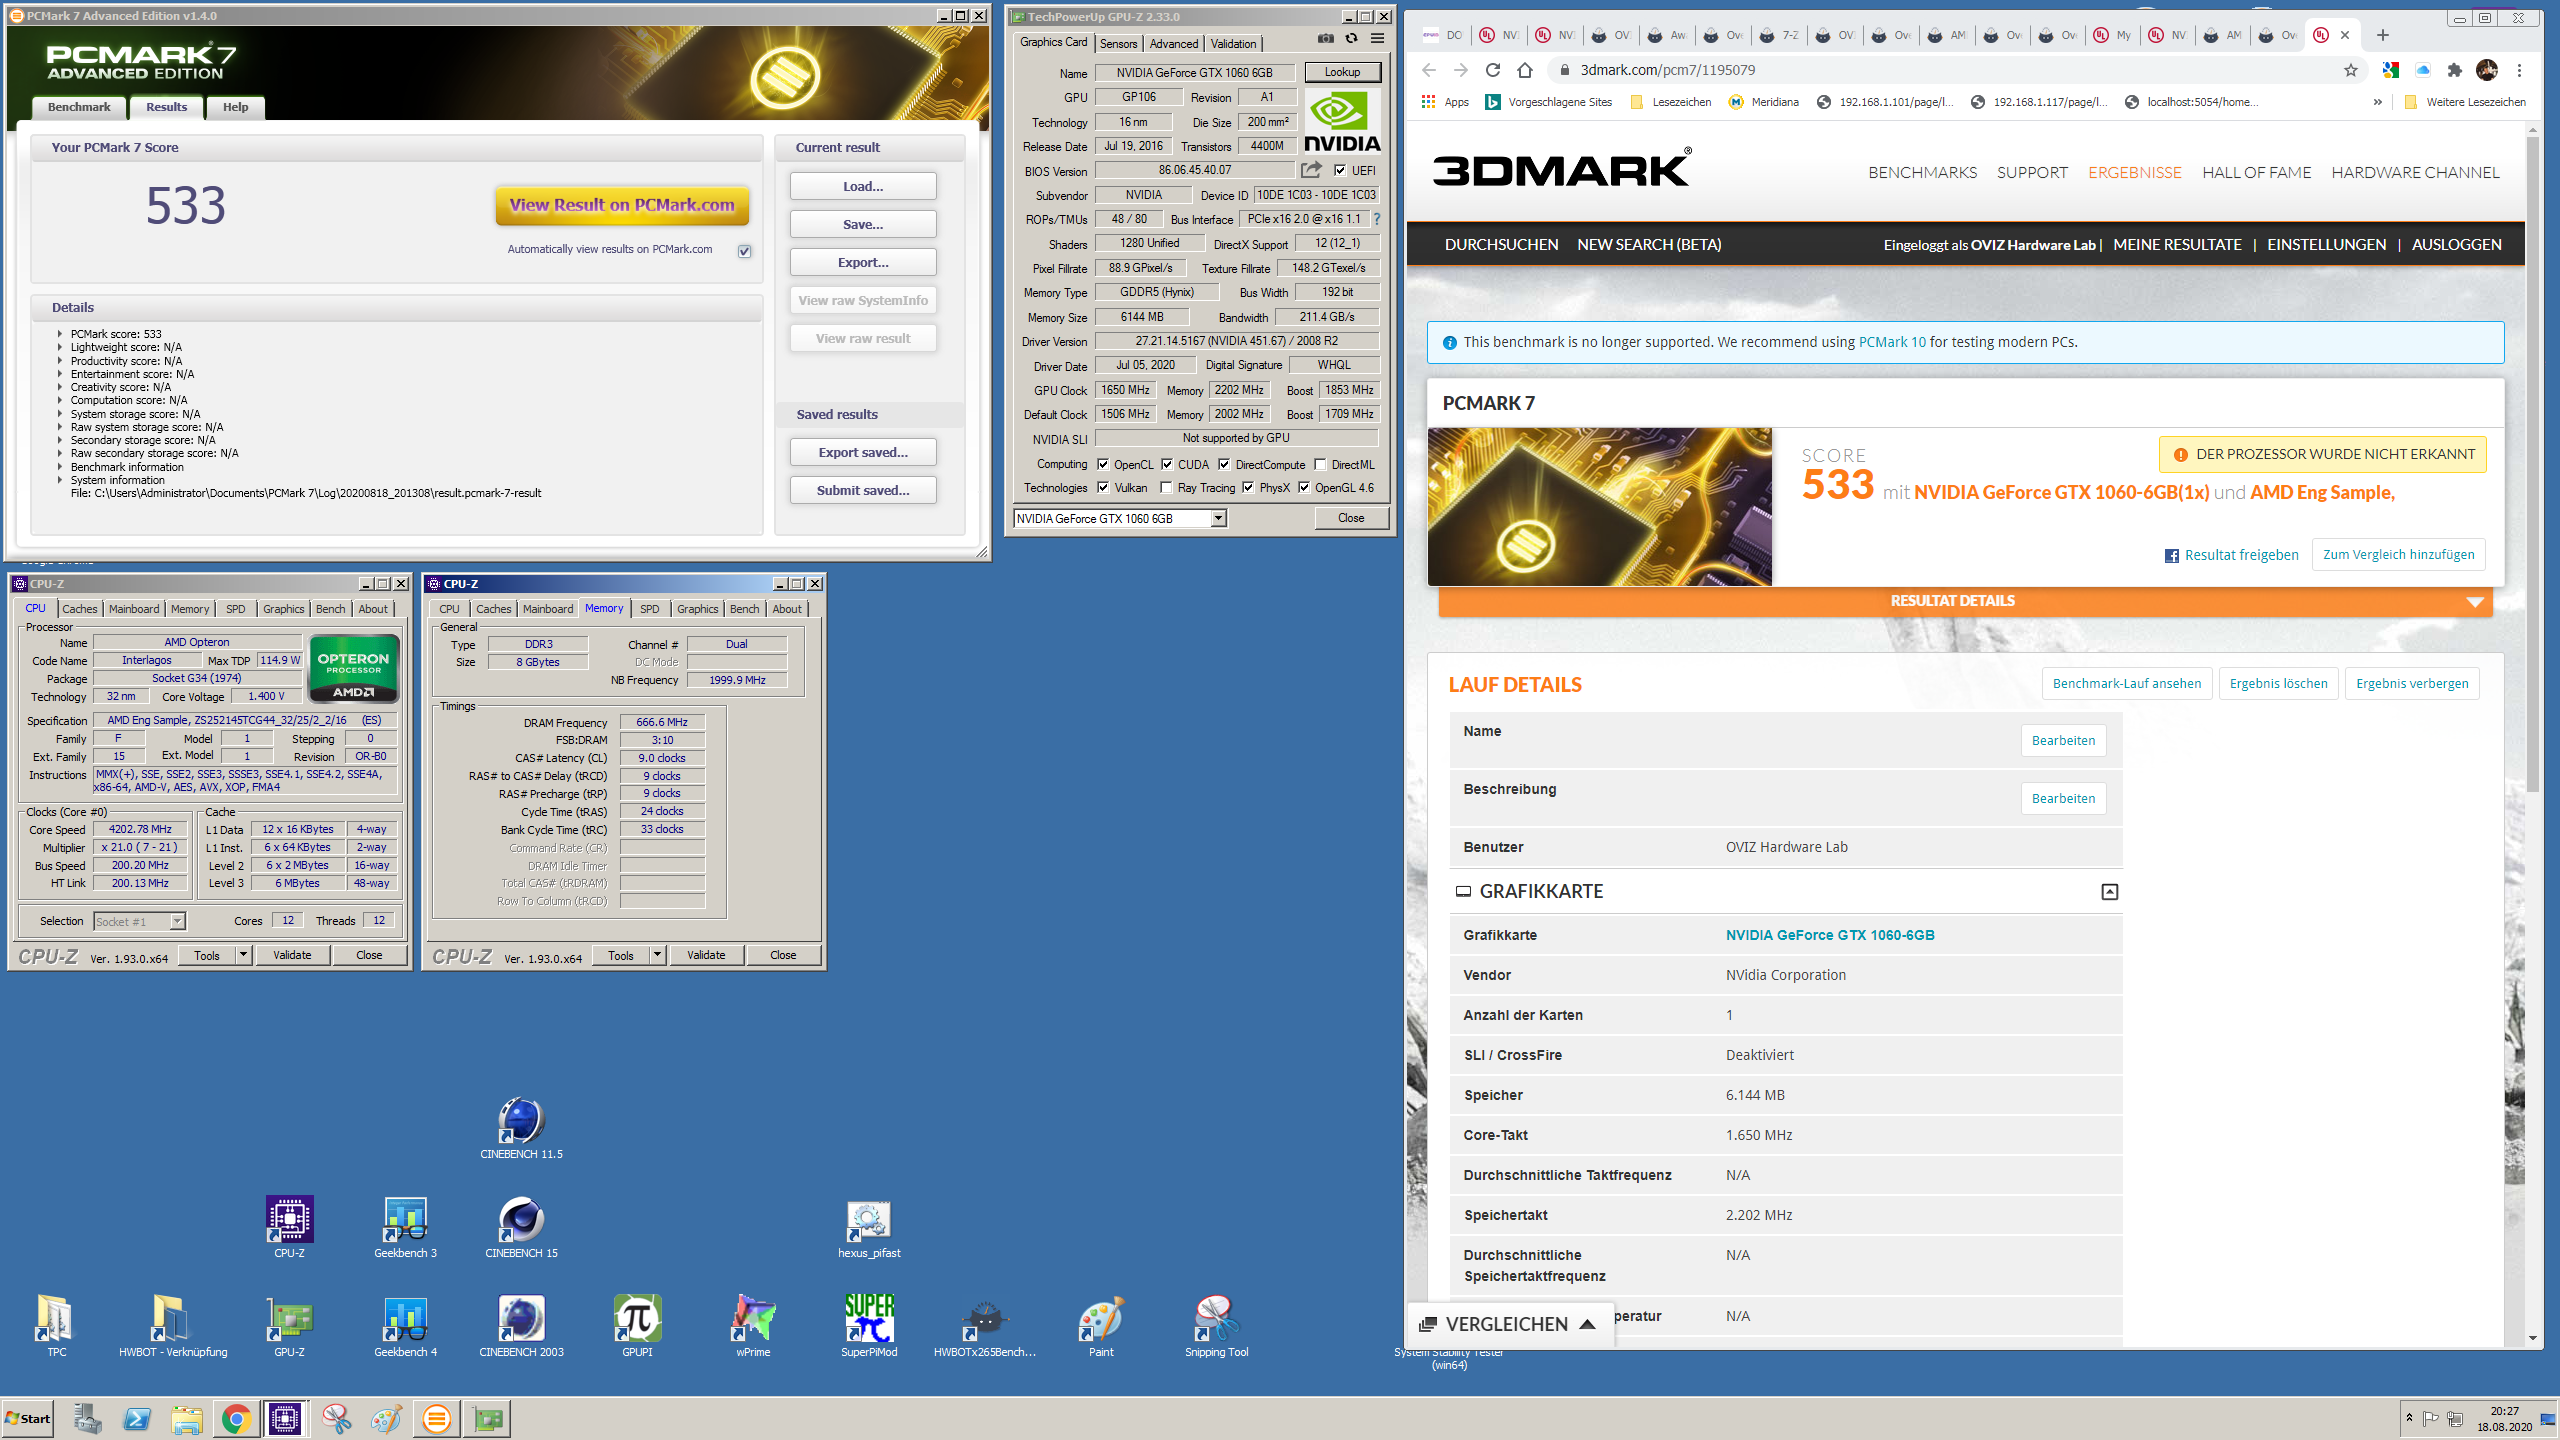
Task: Toggle the CUDA checkbox in GPU-Z
Action: coord(1167,464)
